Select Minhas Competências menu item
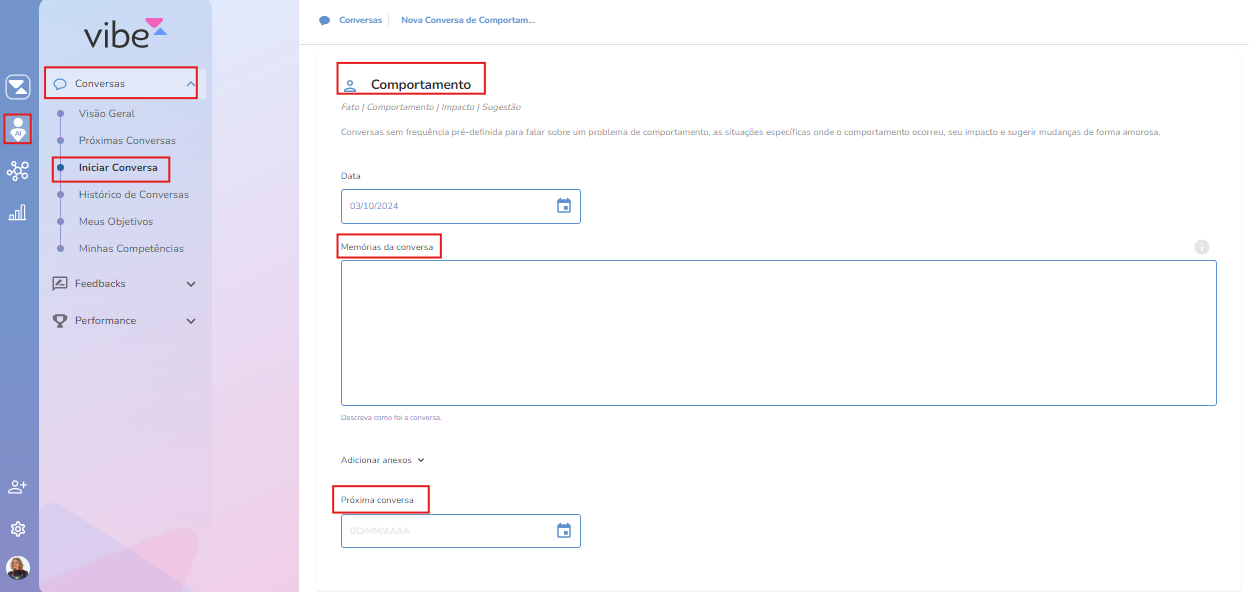 131,249
